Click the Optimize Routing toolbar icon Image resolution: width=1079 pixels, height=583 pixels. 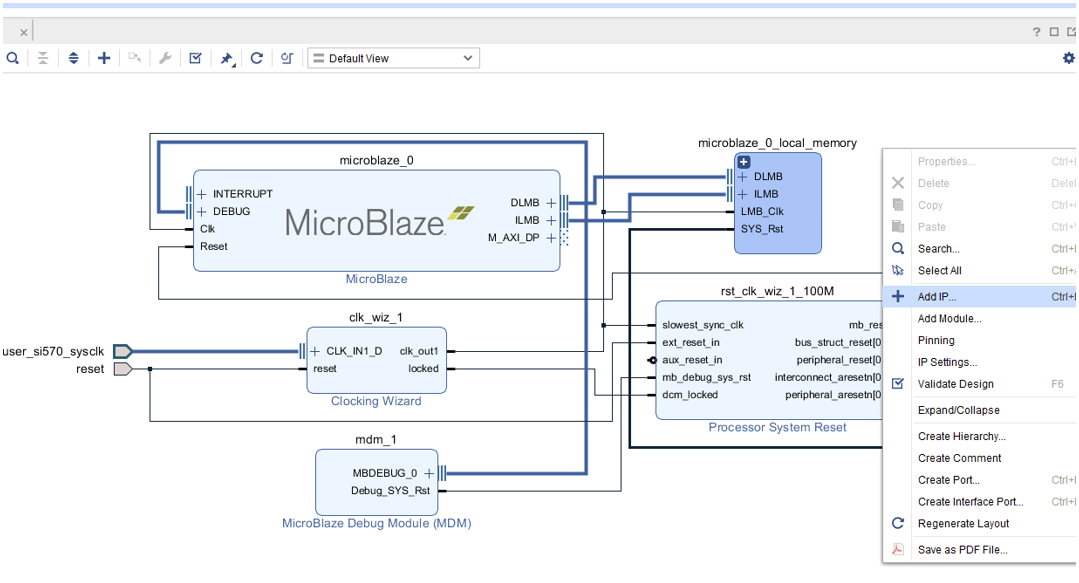click(x=287, y=58)
